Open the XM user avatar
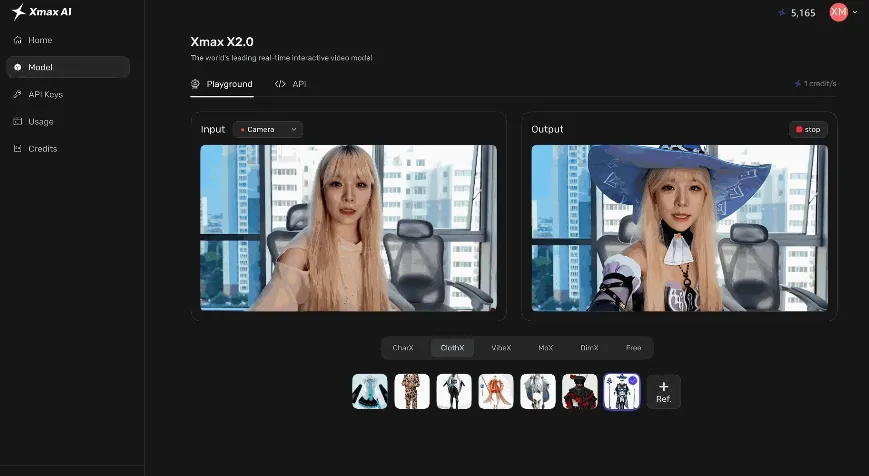 coord(838,12)
